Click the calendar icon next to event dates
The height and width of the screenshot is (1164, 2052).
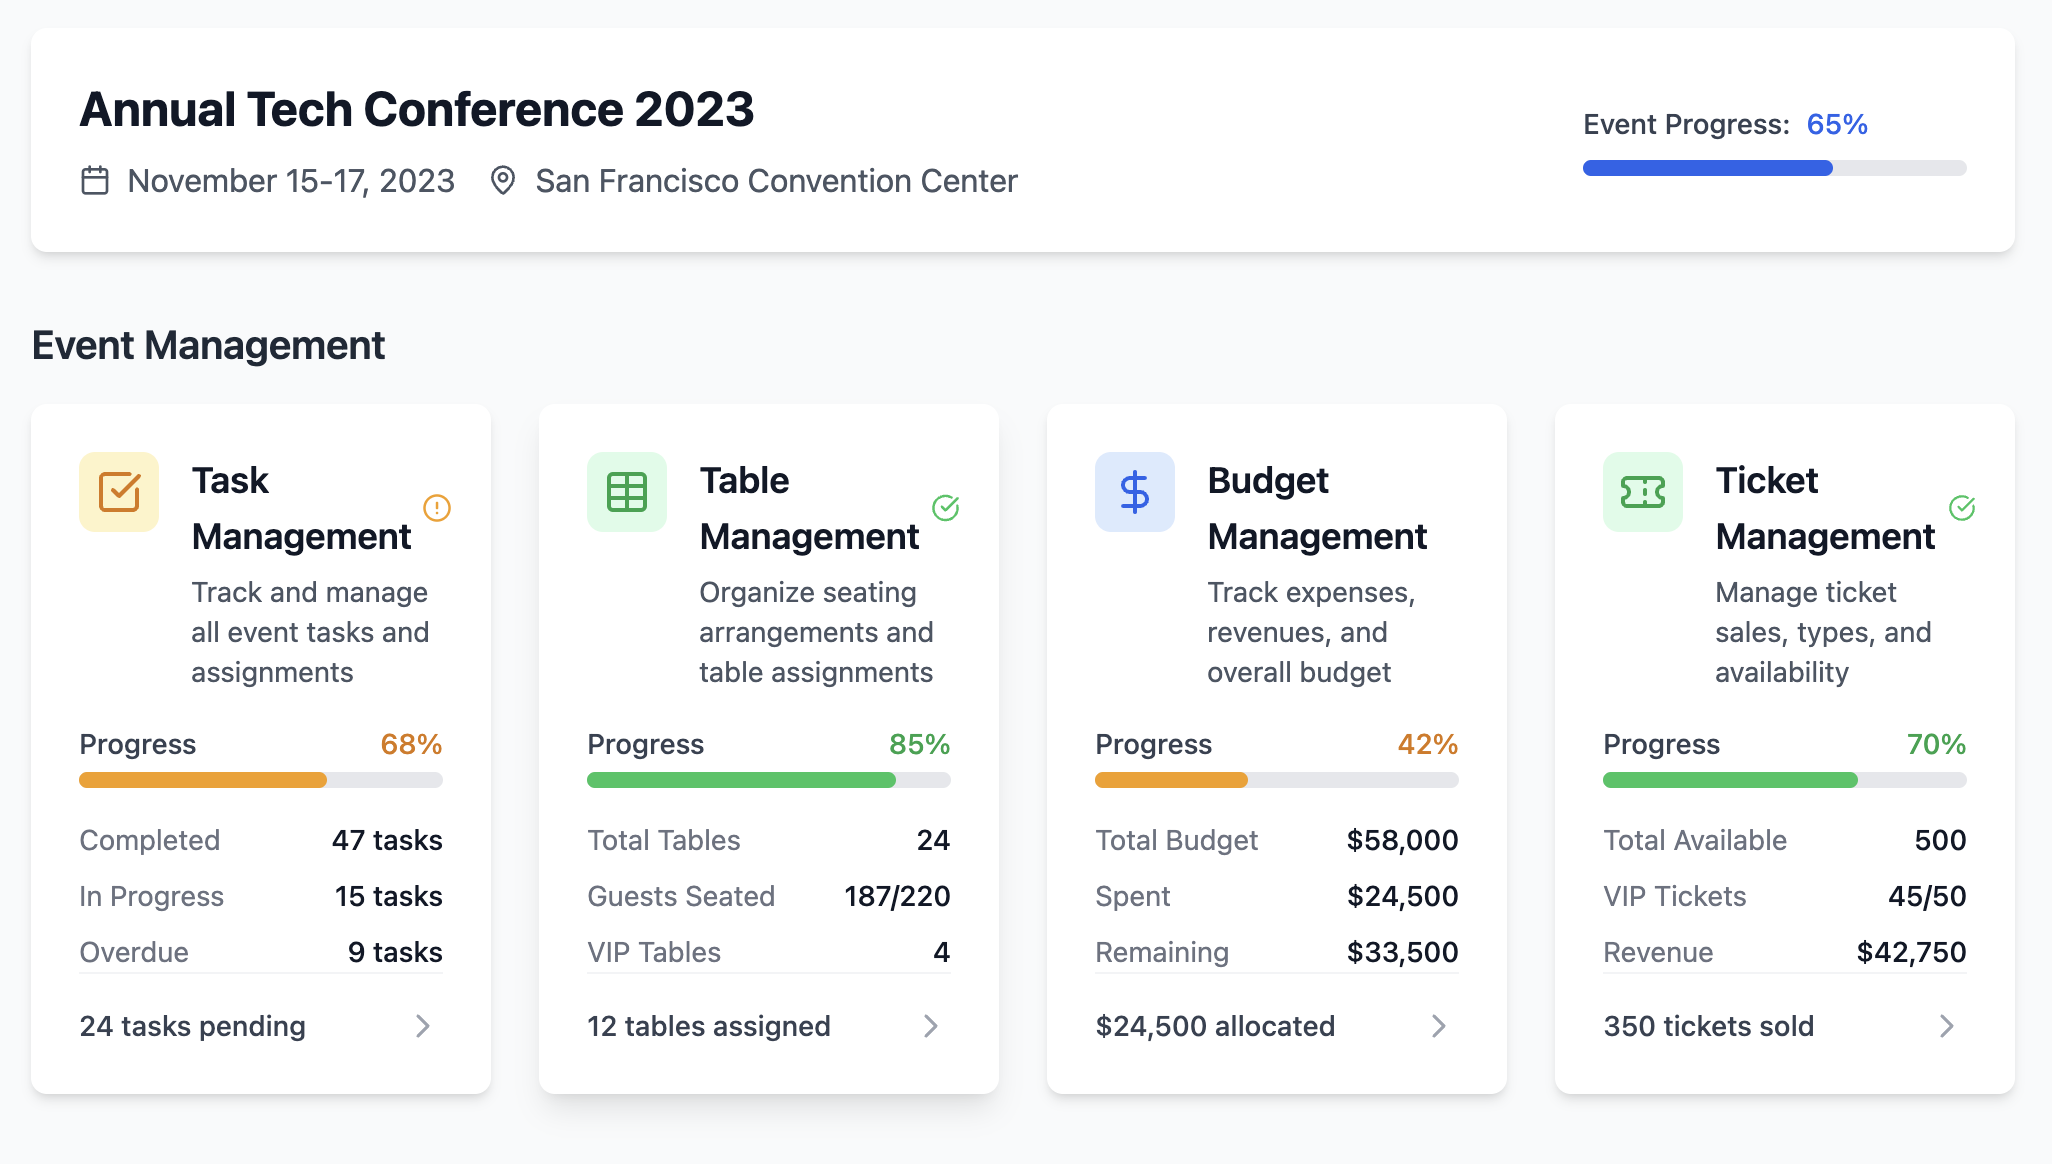point(95,181)
